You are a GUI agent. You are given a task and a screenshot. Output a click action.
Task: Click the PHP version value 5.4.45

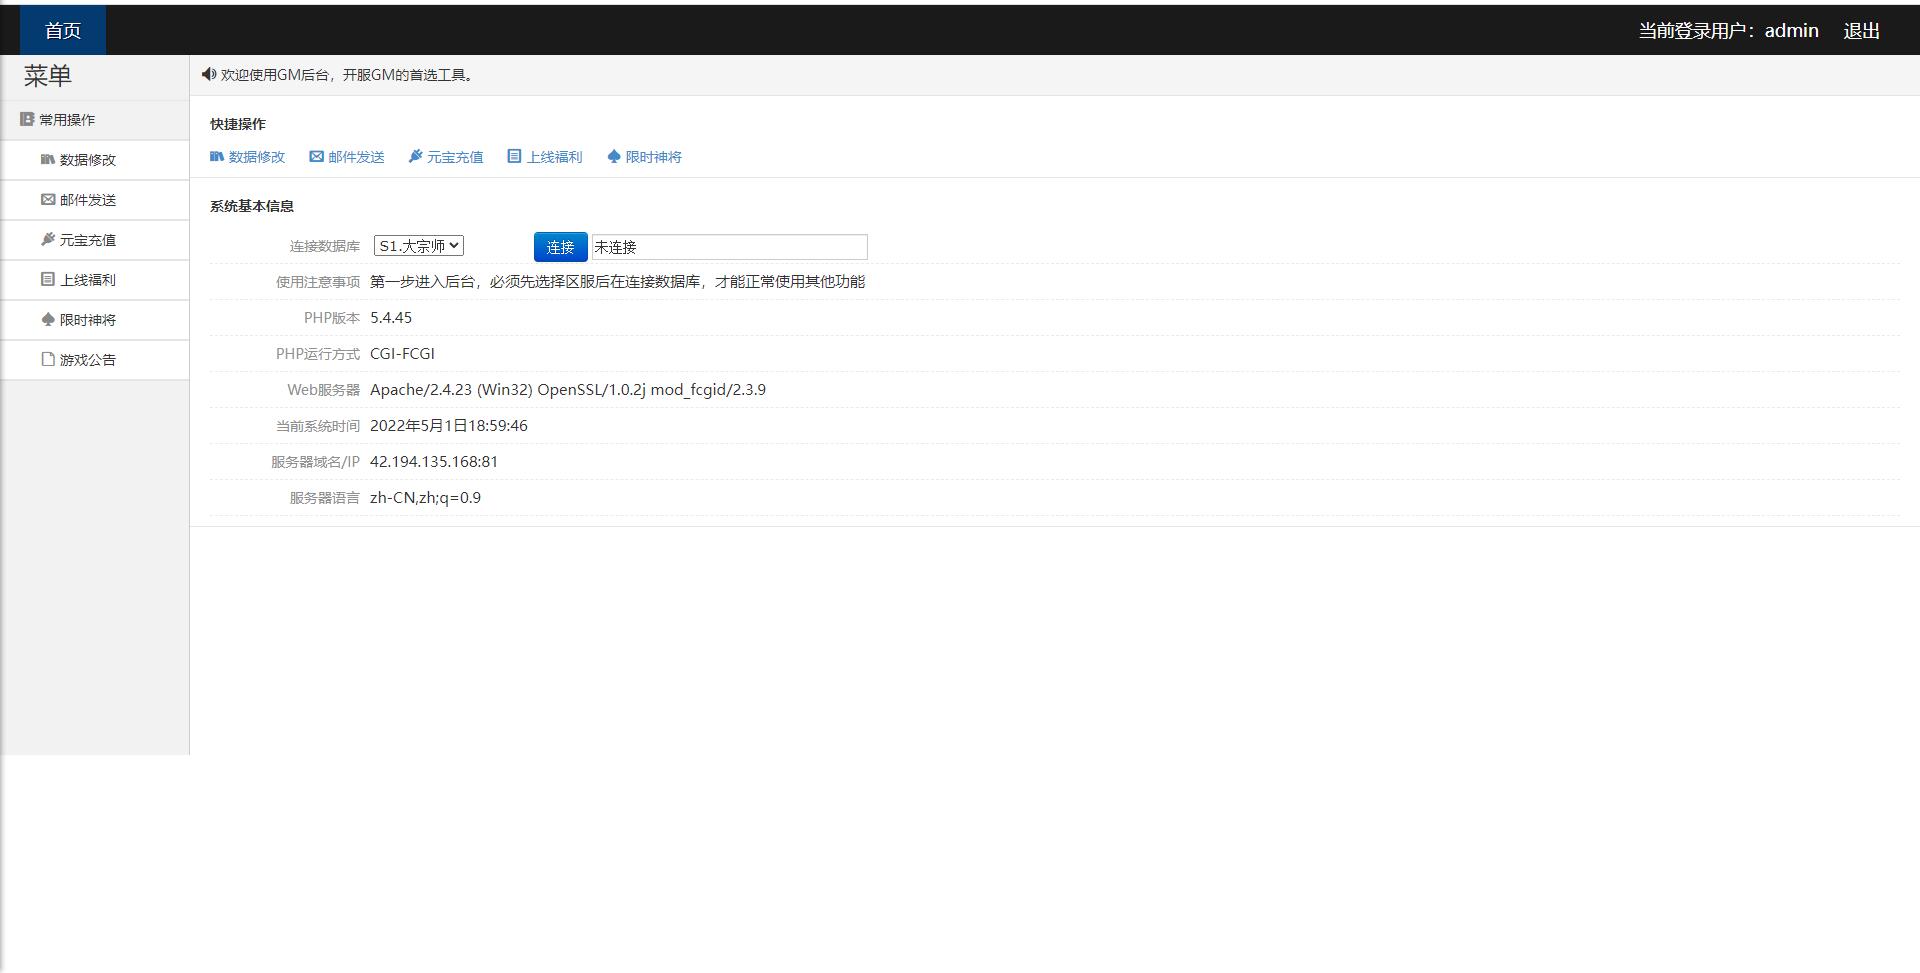[x=391, y=317]
